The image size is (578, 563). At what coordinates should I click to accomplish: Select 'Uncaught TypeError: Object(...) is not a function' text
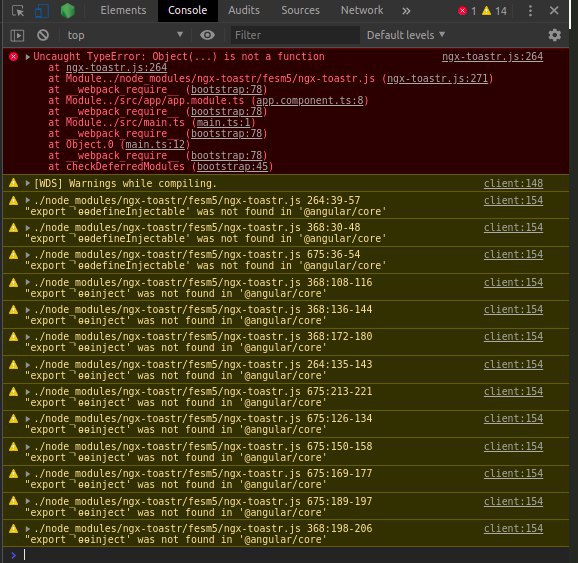coord(179,56)
